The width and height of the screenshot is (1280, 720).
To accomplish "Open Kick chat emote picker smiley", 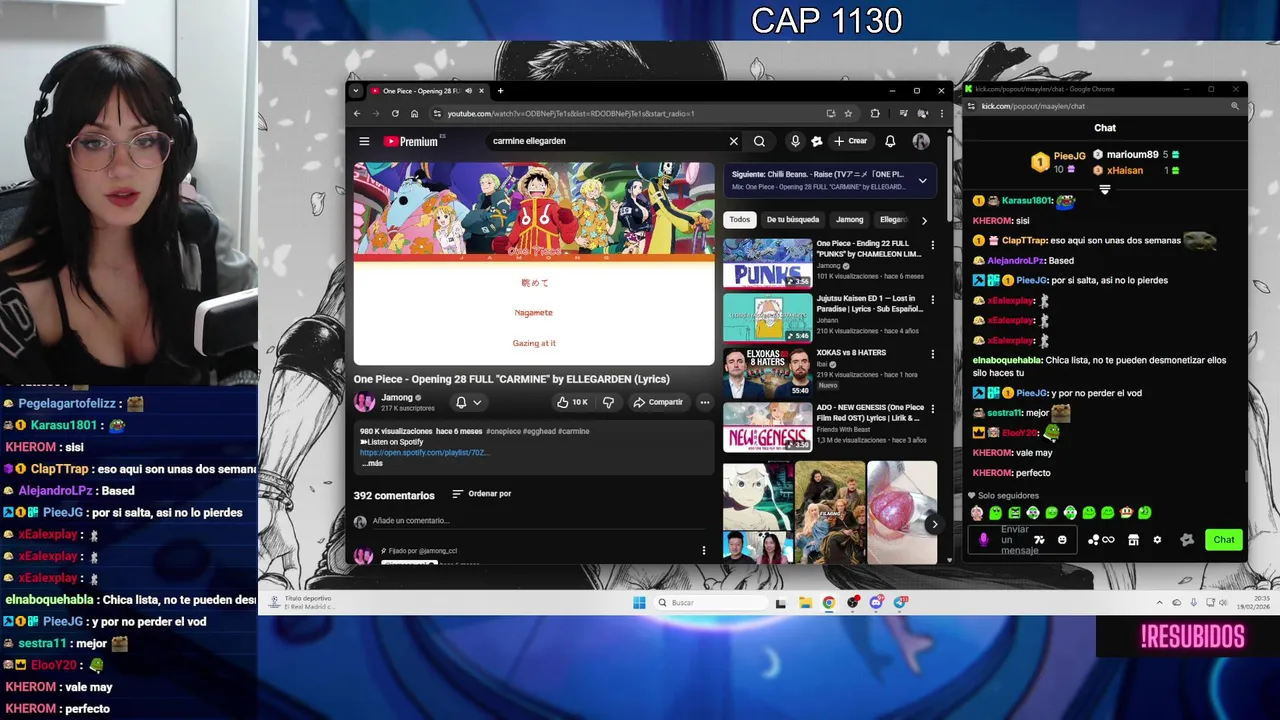I will 1062,540.
